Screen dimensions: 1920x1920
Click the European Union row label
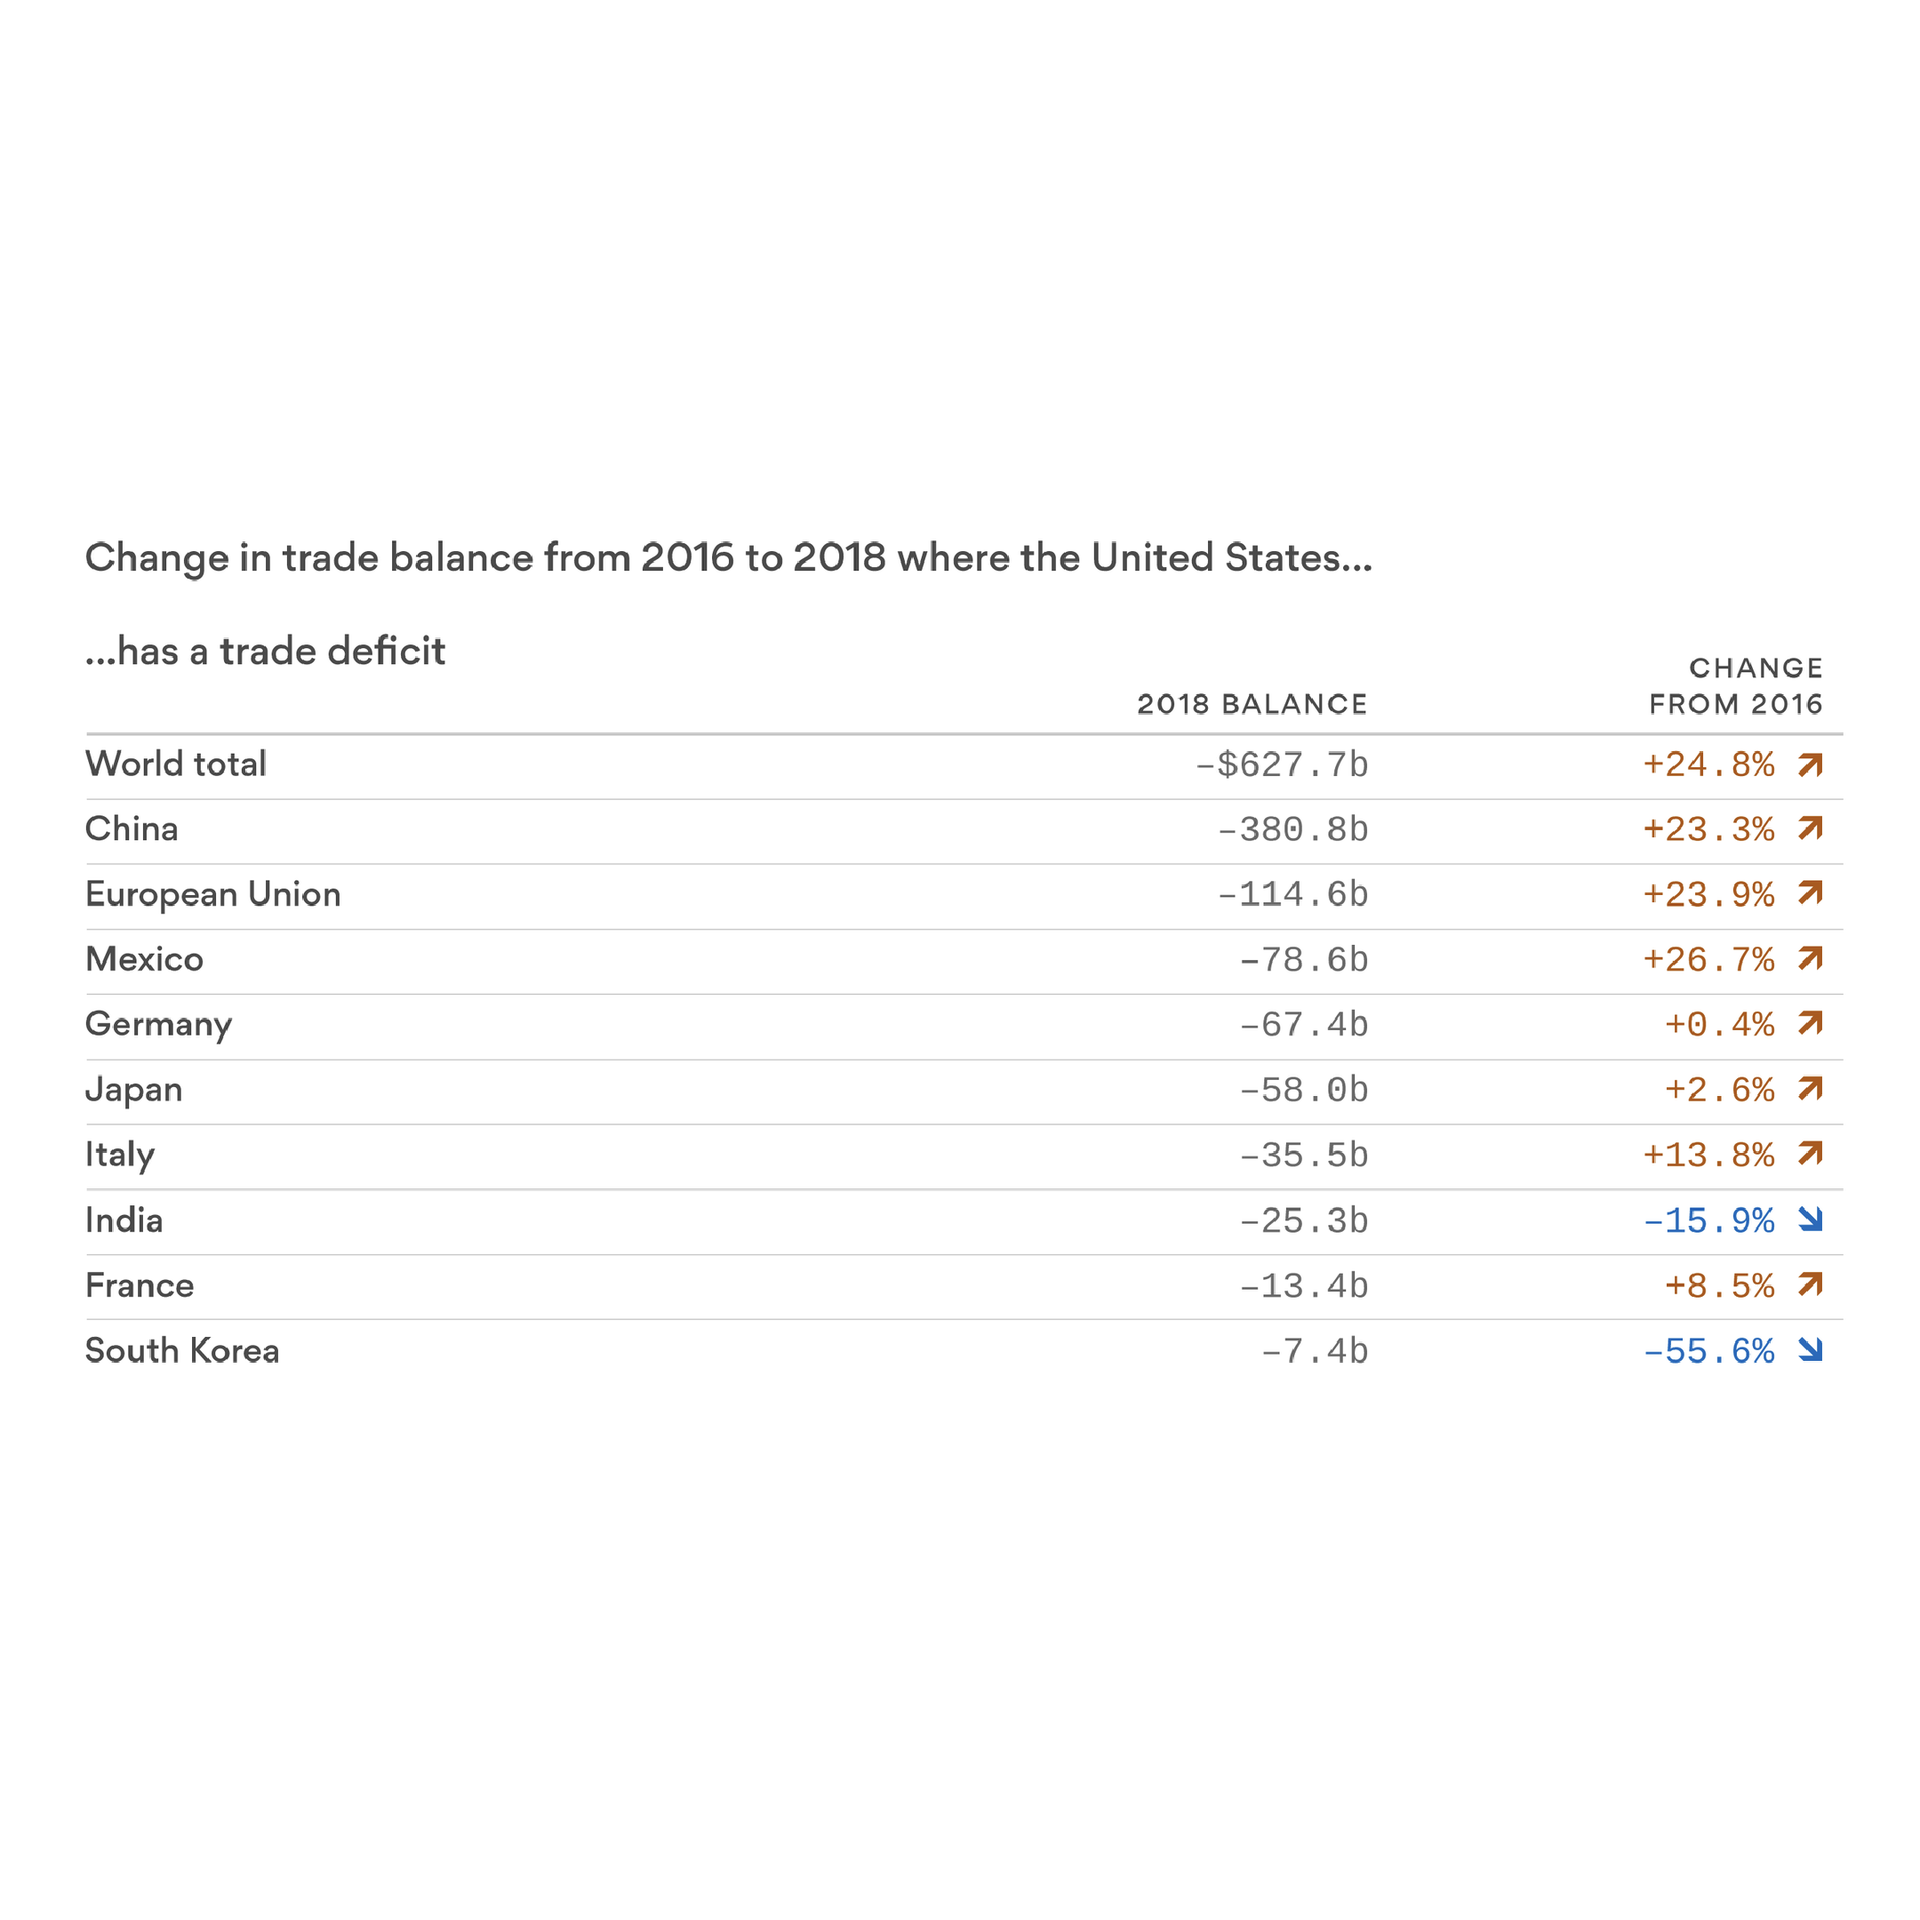[x=213, y=894]
